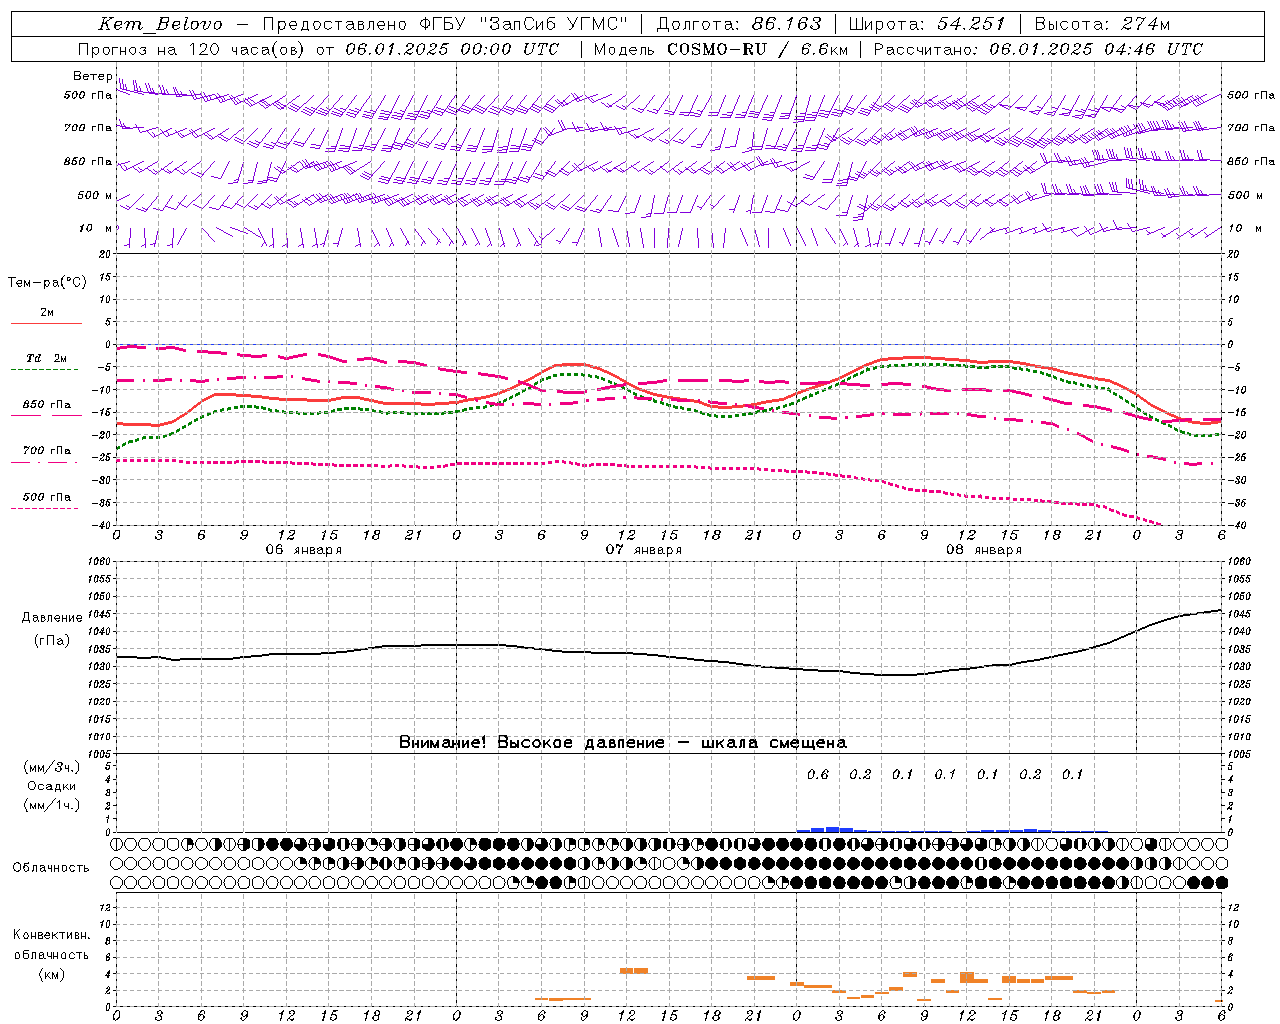Click the Широта: 54.251 value

[926, 24]
